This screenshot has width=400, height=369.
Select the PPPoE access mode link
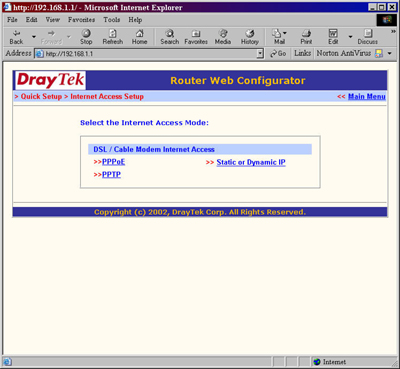coord(113,162)
